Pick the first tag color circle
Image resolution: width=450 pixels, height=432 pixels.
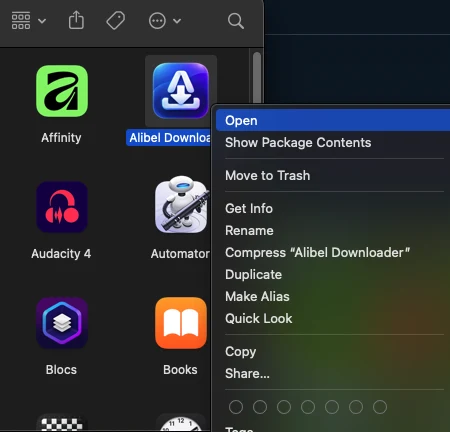click(x=236, y=407)
